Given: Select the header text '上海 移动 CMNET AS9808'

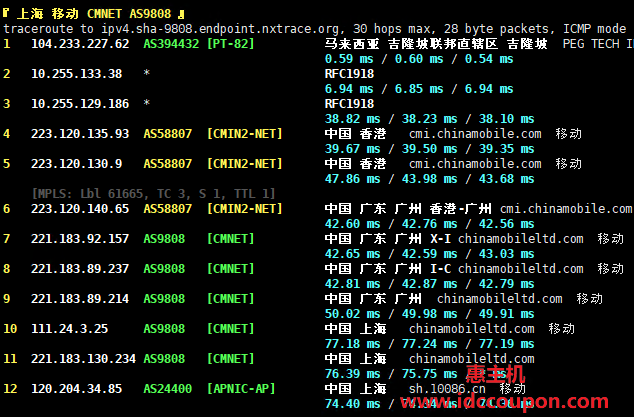Looking at the screenshot, I should pos(94,14).
